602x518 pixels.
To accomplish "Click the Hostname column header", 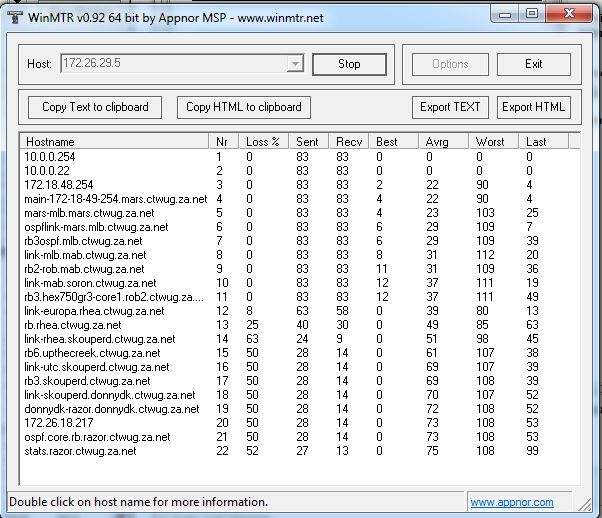I will 114,141.
